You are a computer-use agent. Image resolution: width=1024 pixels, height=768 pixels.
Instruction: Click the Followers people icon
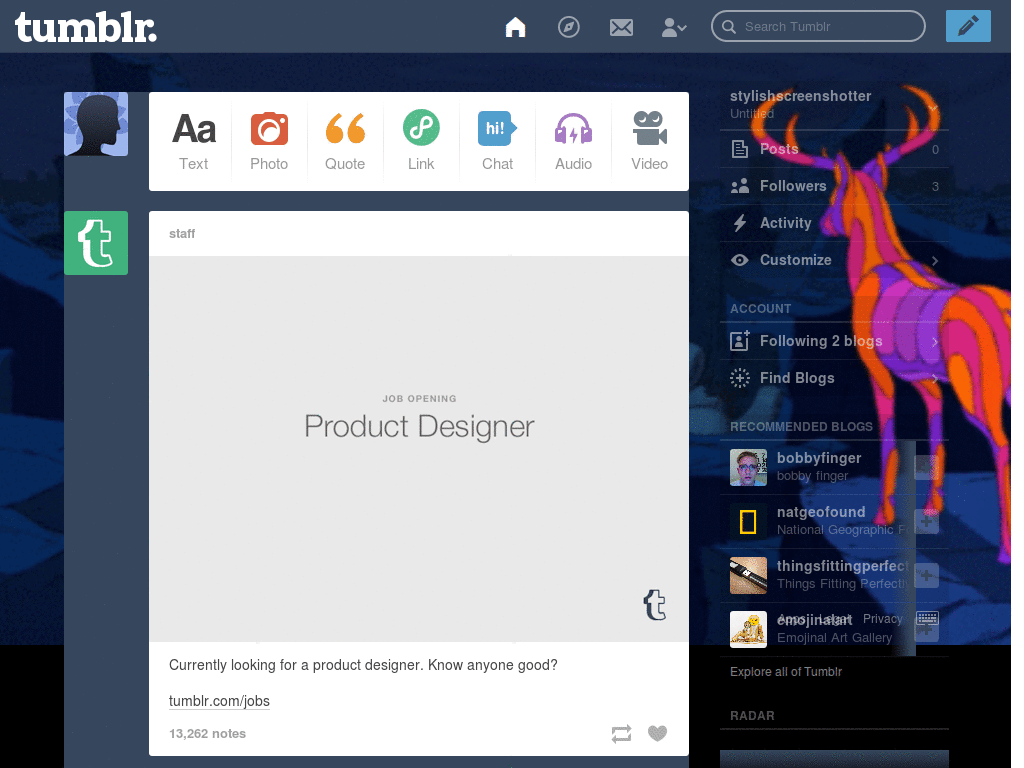point(739,186)
